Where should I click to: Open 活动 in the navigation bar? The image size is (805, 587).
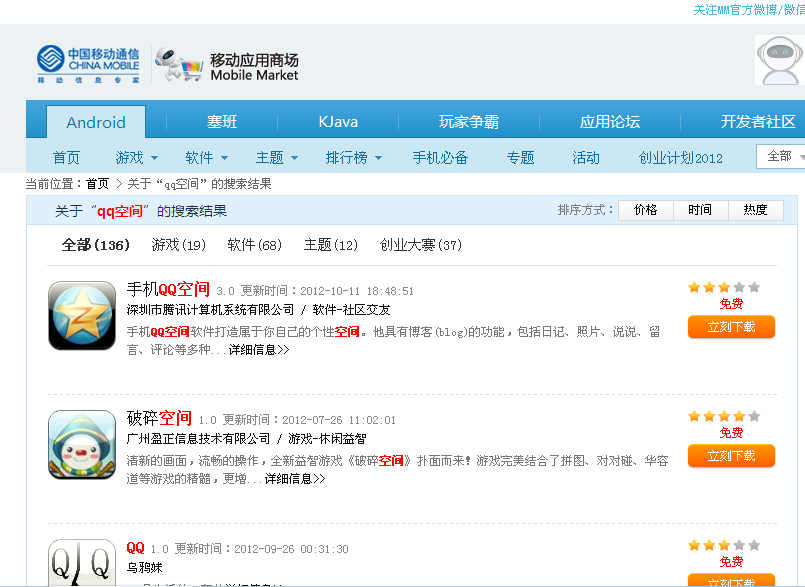[x=586, y=158]
